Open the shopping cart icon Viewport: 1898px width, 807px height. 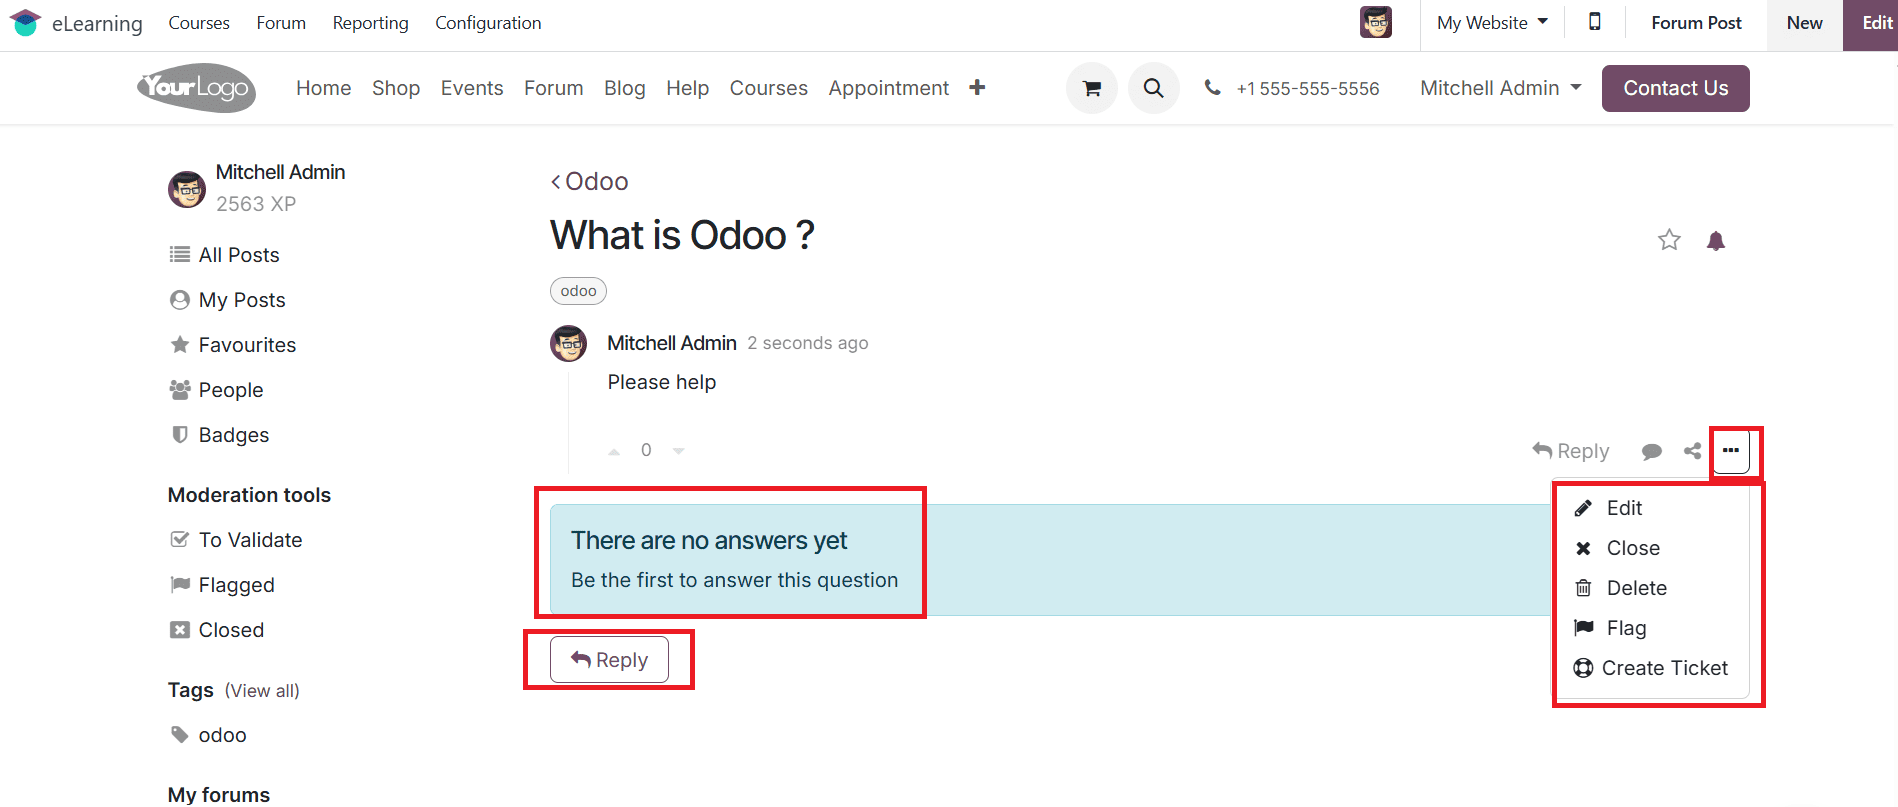click(1092, 88)
